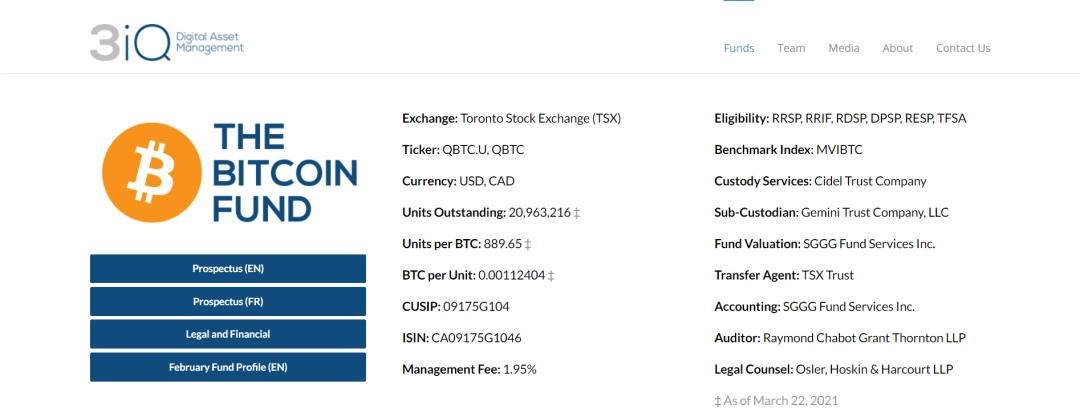Click the As of March 22, 2021 footnote
The height and width of the screenshot is (417, 1080).
tap(776, 400)
